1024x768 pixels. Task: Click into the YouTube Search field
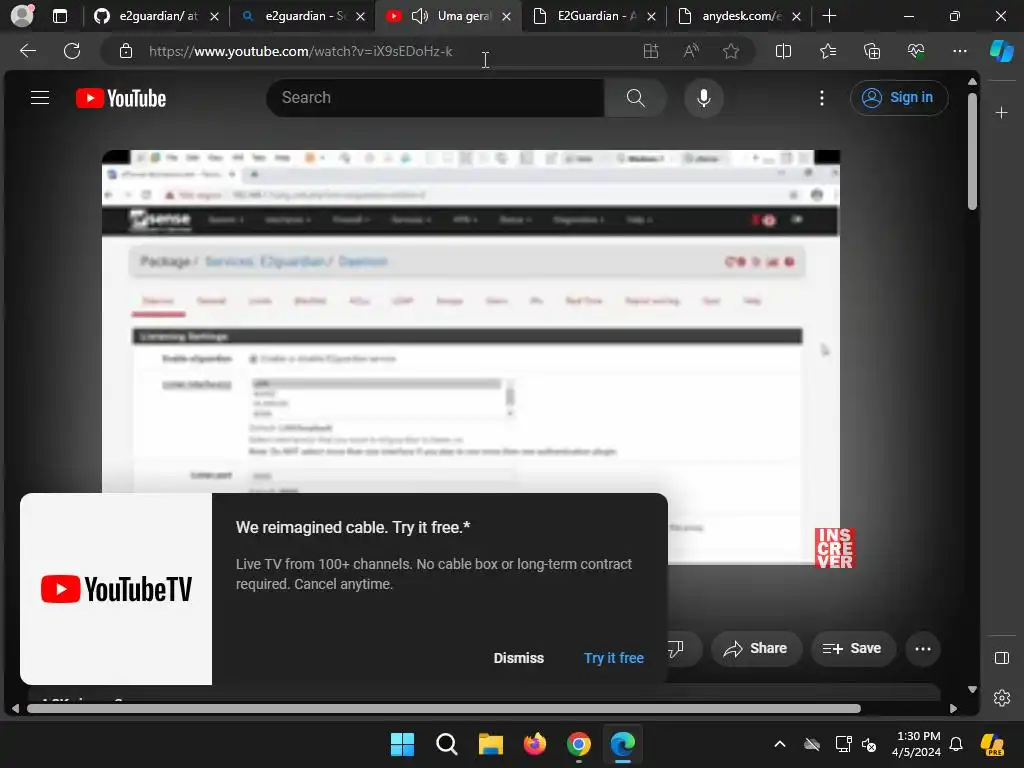click(x=435, y=98)
